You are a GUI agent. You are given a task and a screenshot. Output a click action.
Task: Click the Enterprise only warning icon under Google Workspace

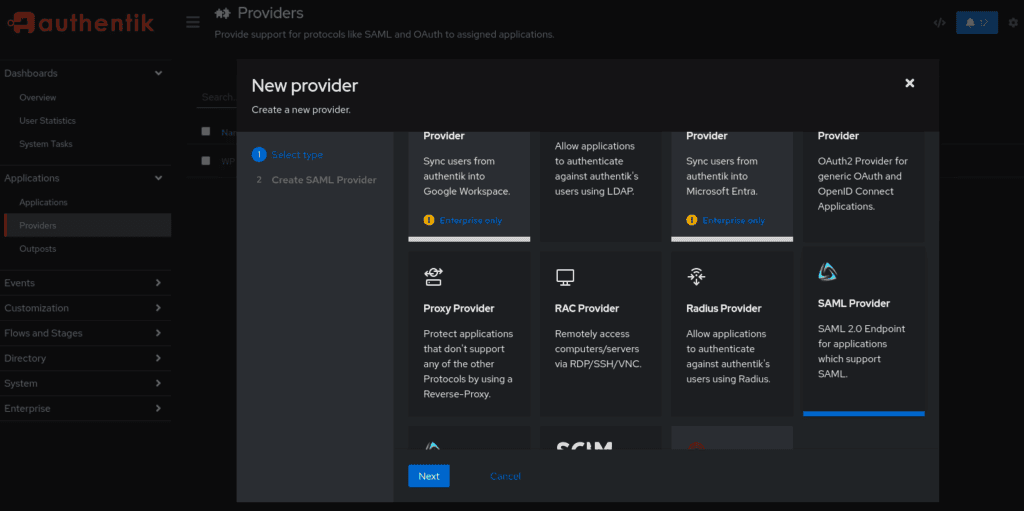click(428, 220)
